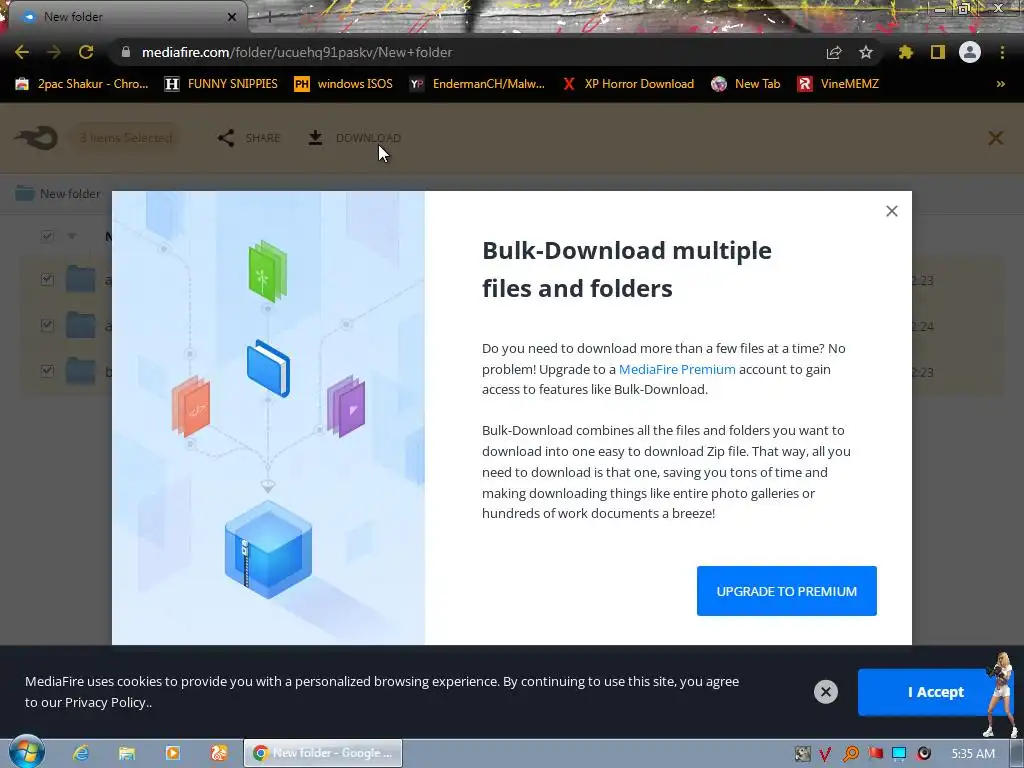This screenshot has width=1024, height=768.
Task: Close the Bulk-Download dialog
Action: 891,211
